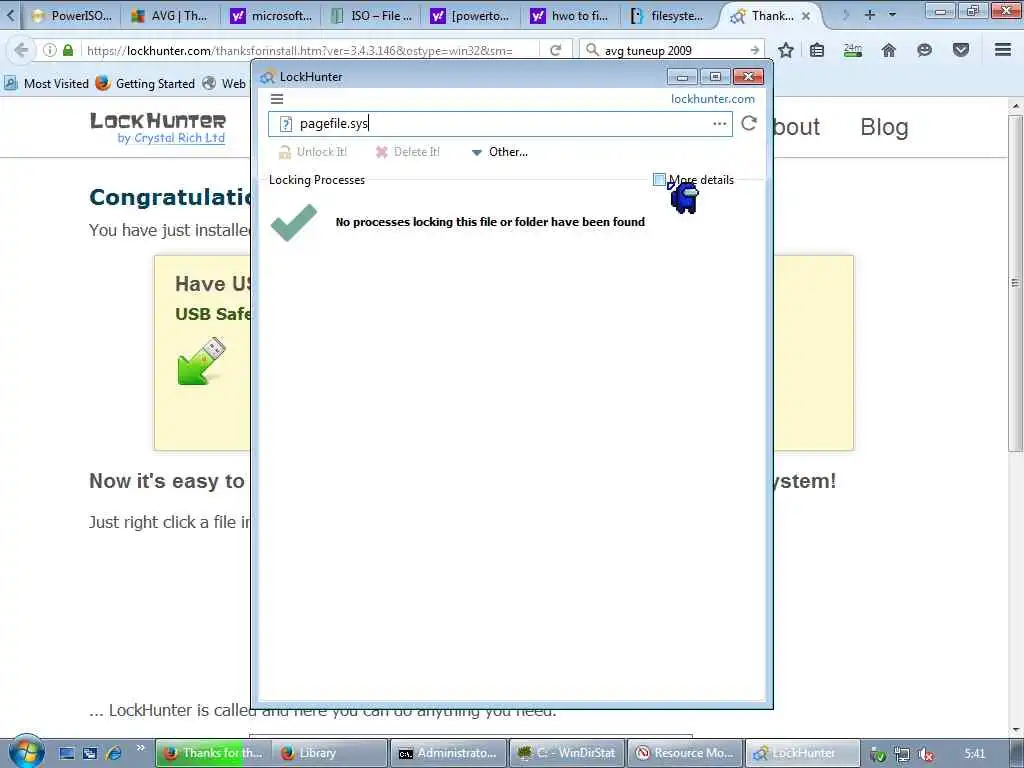Screen dimensions: 1024x768
Task: Click the 5:41 taskbar clock
Action: 974,754
